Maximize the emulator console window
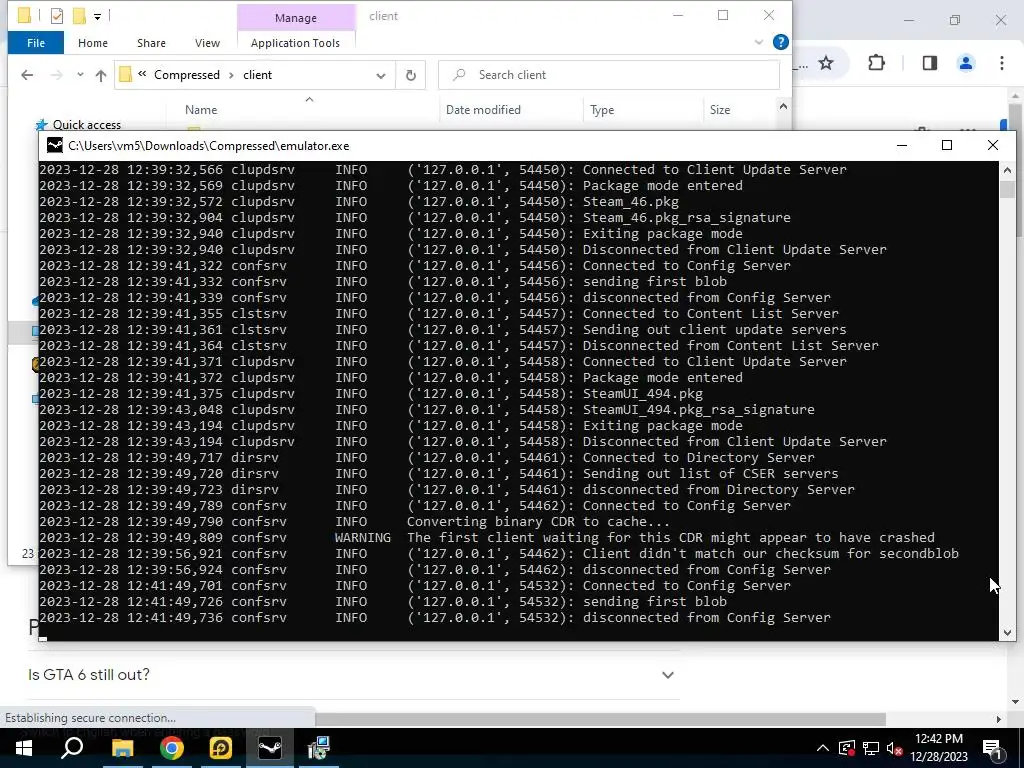1024x768 pixels. (947, 145)
